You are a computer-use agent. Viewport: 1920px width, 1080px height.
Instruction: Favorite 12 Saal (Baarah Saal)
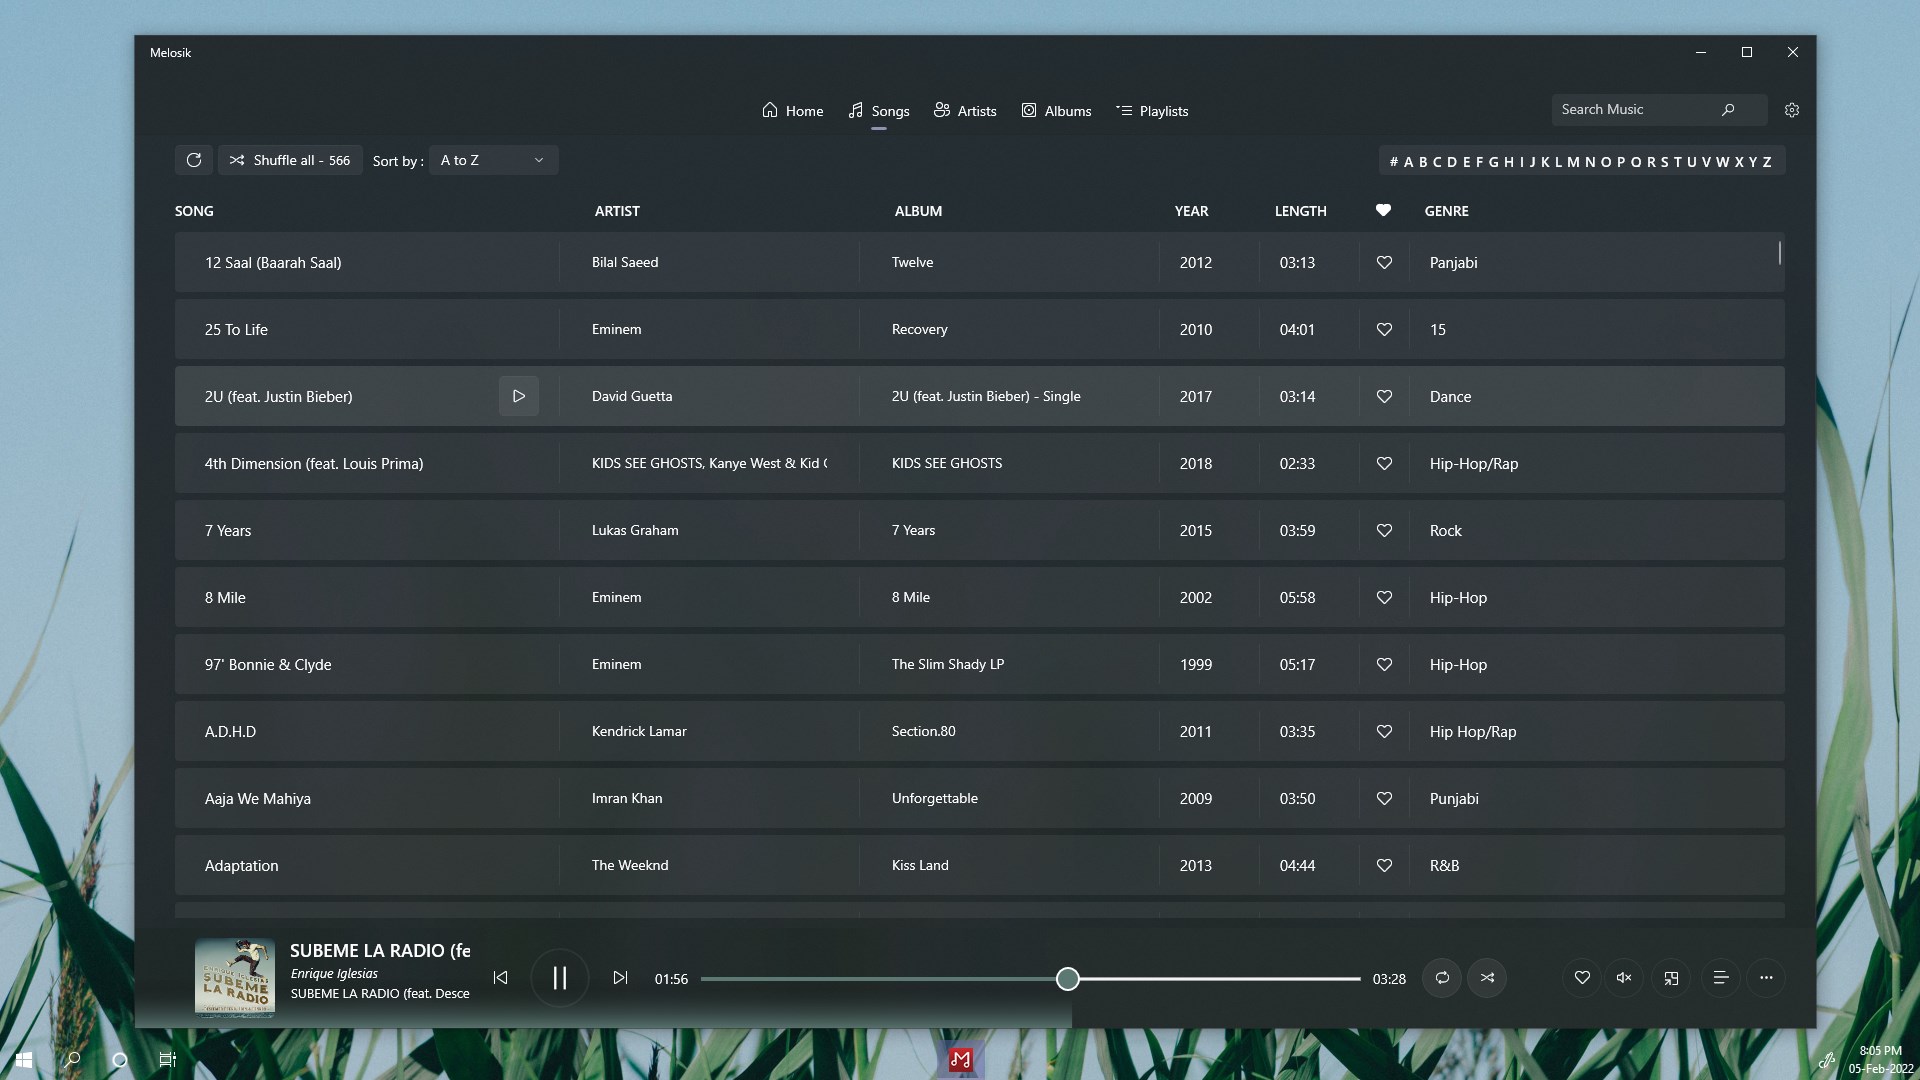[x=1384, y=262]
